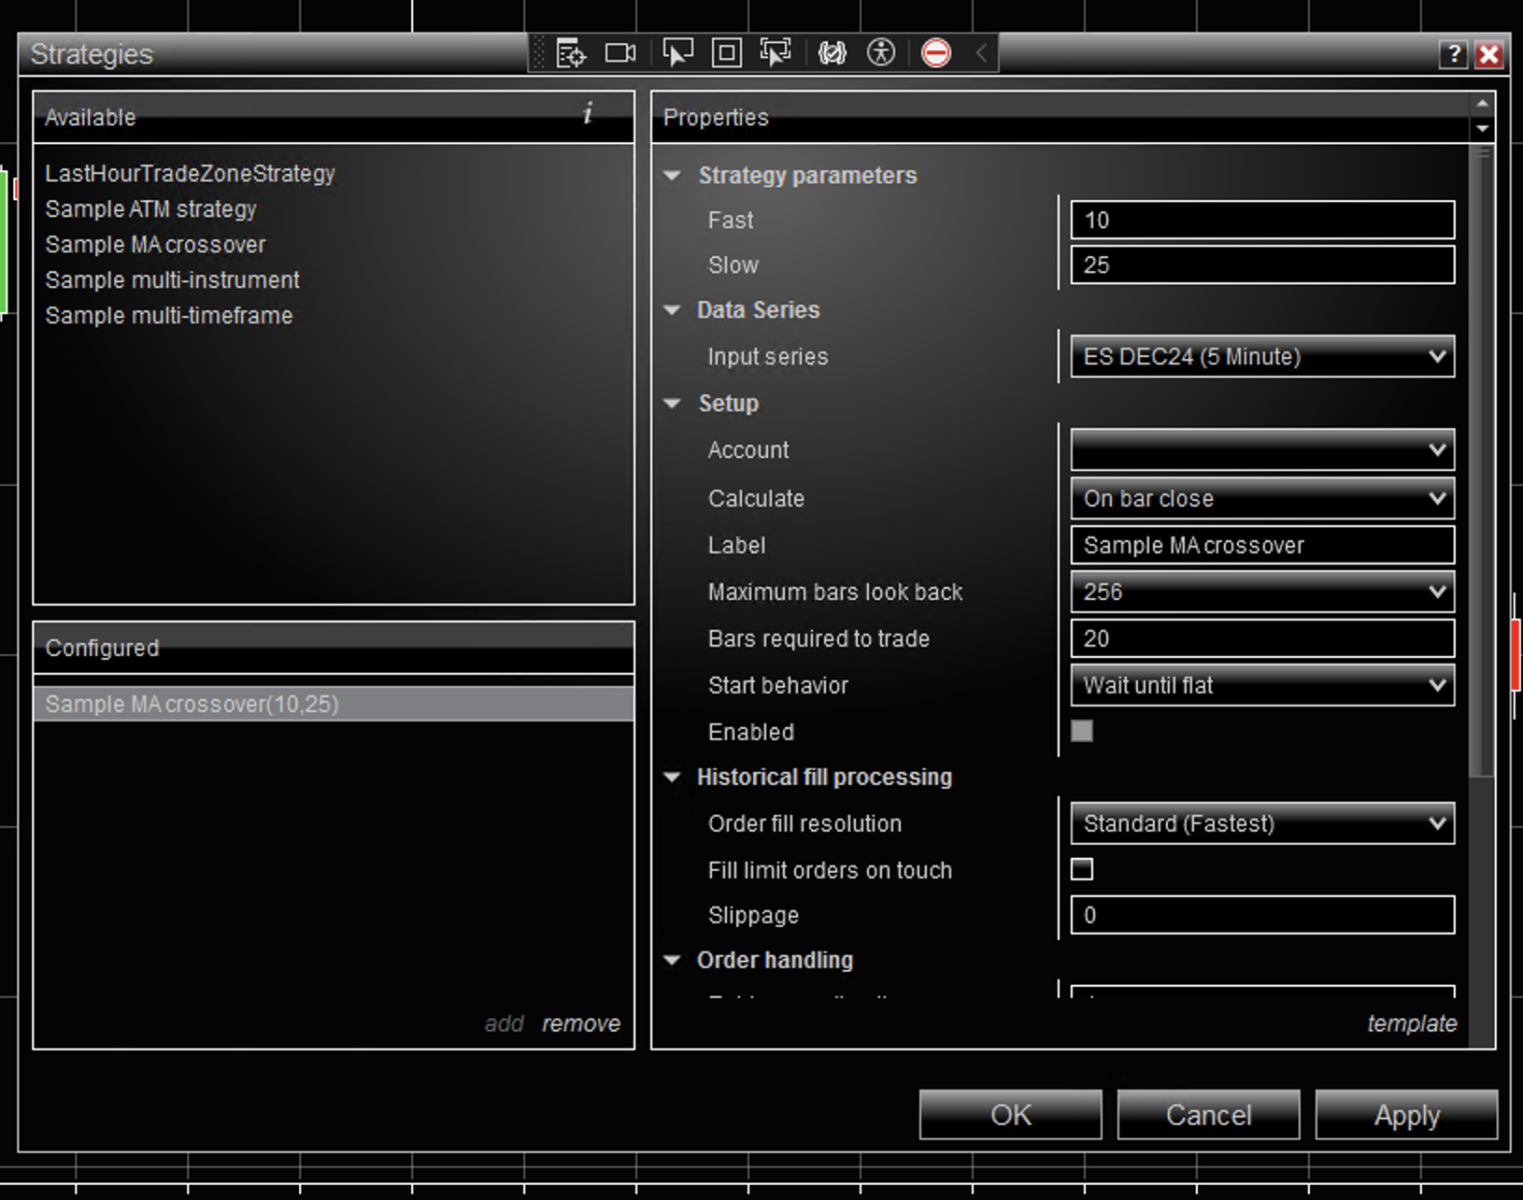Open the Input series dropdown
This screenshot has height=1200, width=1523.
pyautogui.click(x=1262, y=357)
